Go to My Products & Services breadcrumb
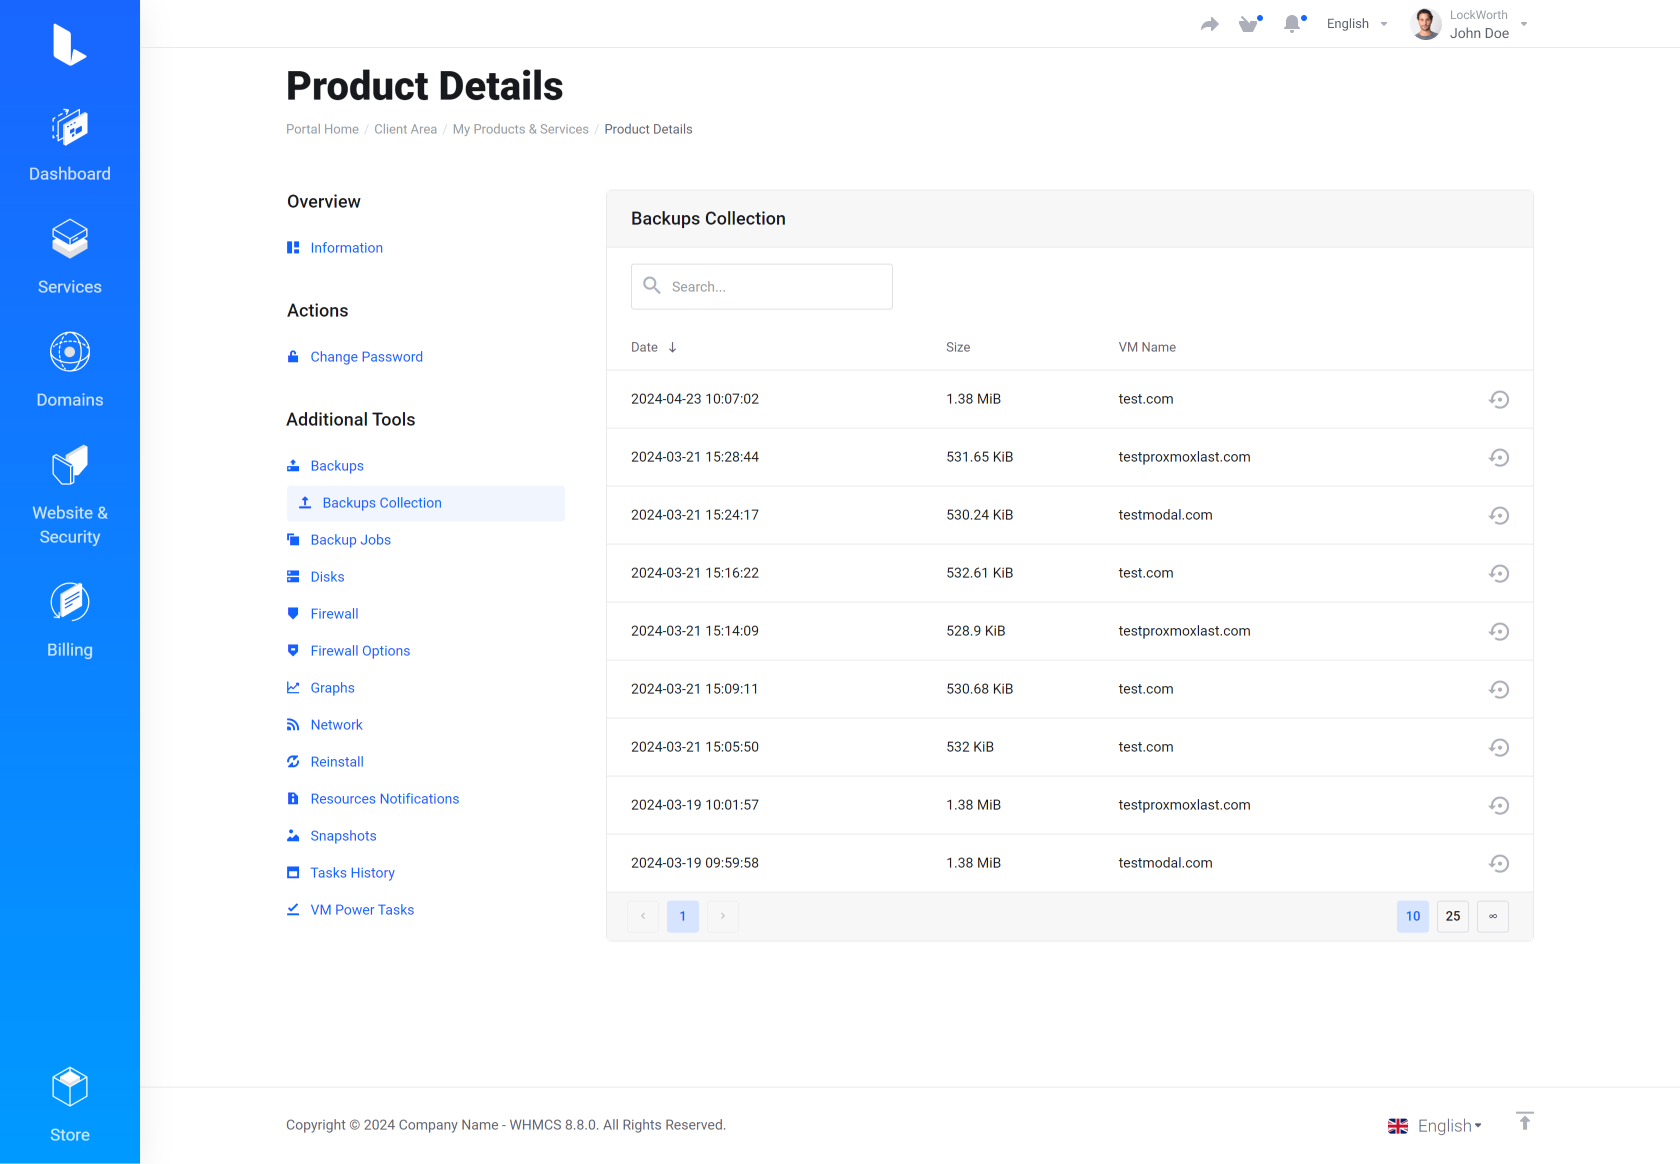This screenshot has height=1164, width=1680. [520, 129]
